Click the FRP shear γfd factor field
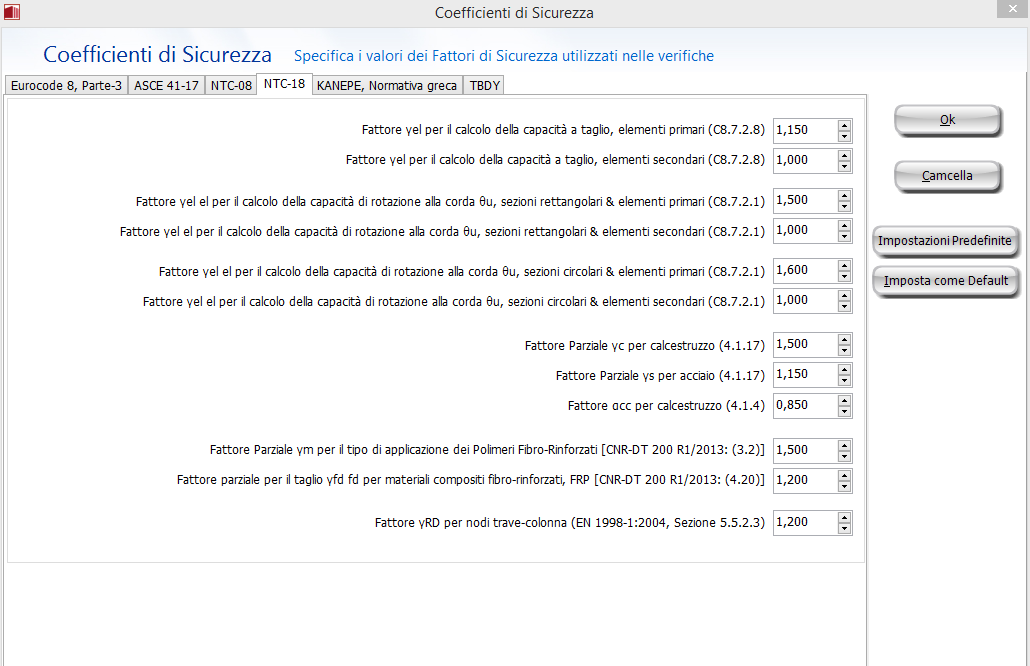The image size is (1030, 666). tap(804, 480)
